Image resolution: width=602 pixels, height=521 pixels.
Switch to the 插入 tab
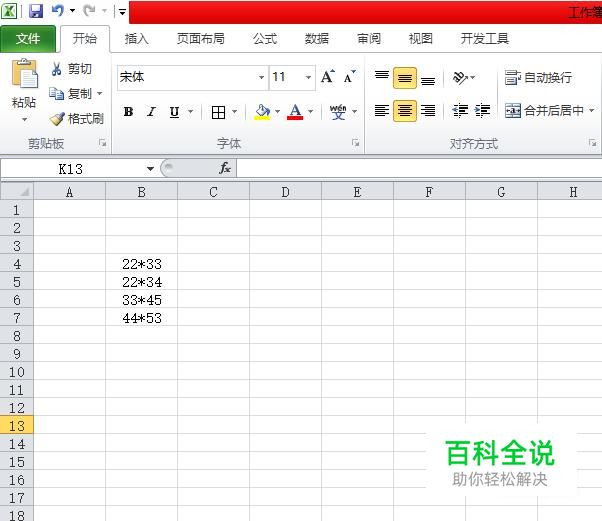tap(136, 39)
